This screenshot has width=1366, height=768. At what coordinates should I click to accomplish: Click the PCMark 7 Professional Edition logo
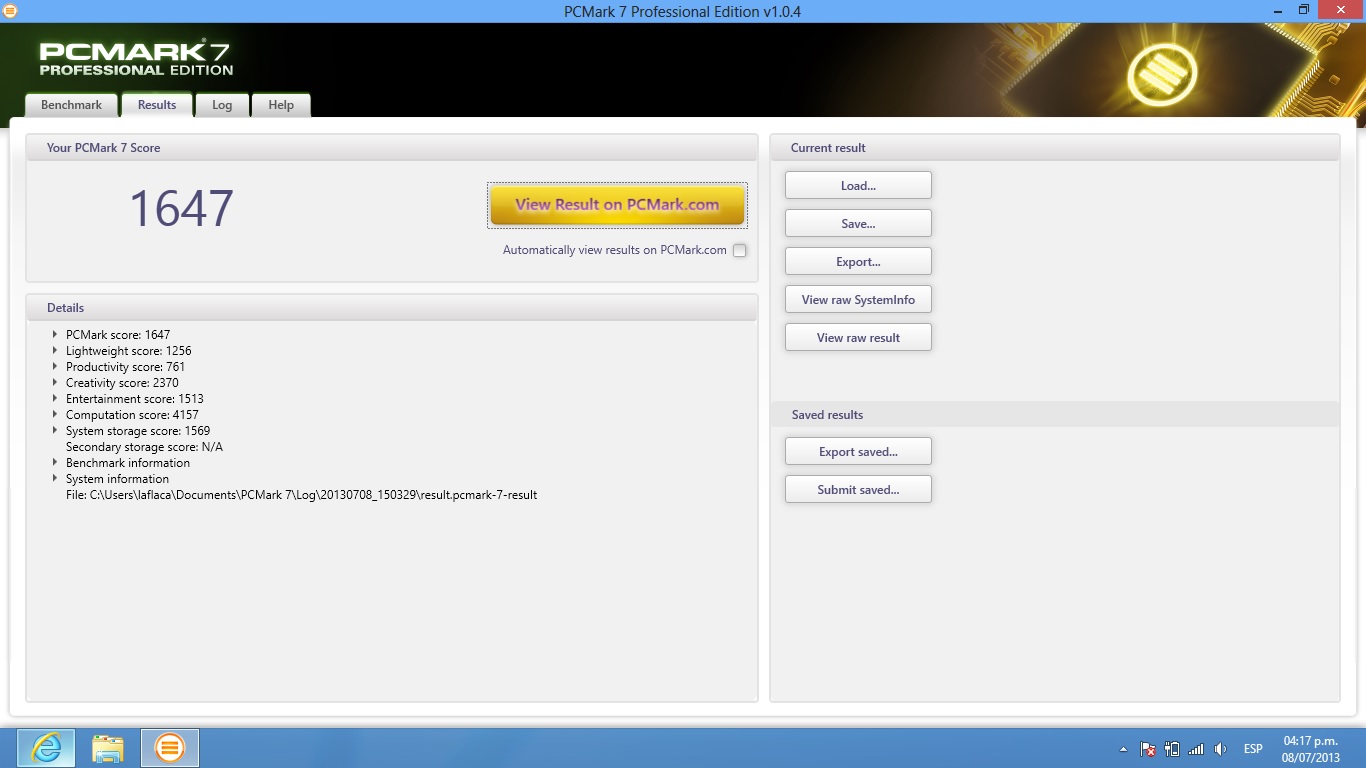[x=136, y=59]
